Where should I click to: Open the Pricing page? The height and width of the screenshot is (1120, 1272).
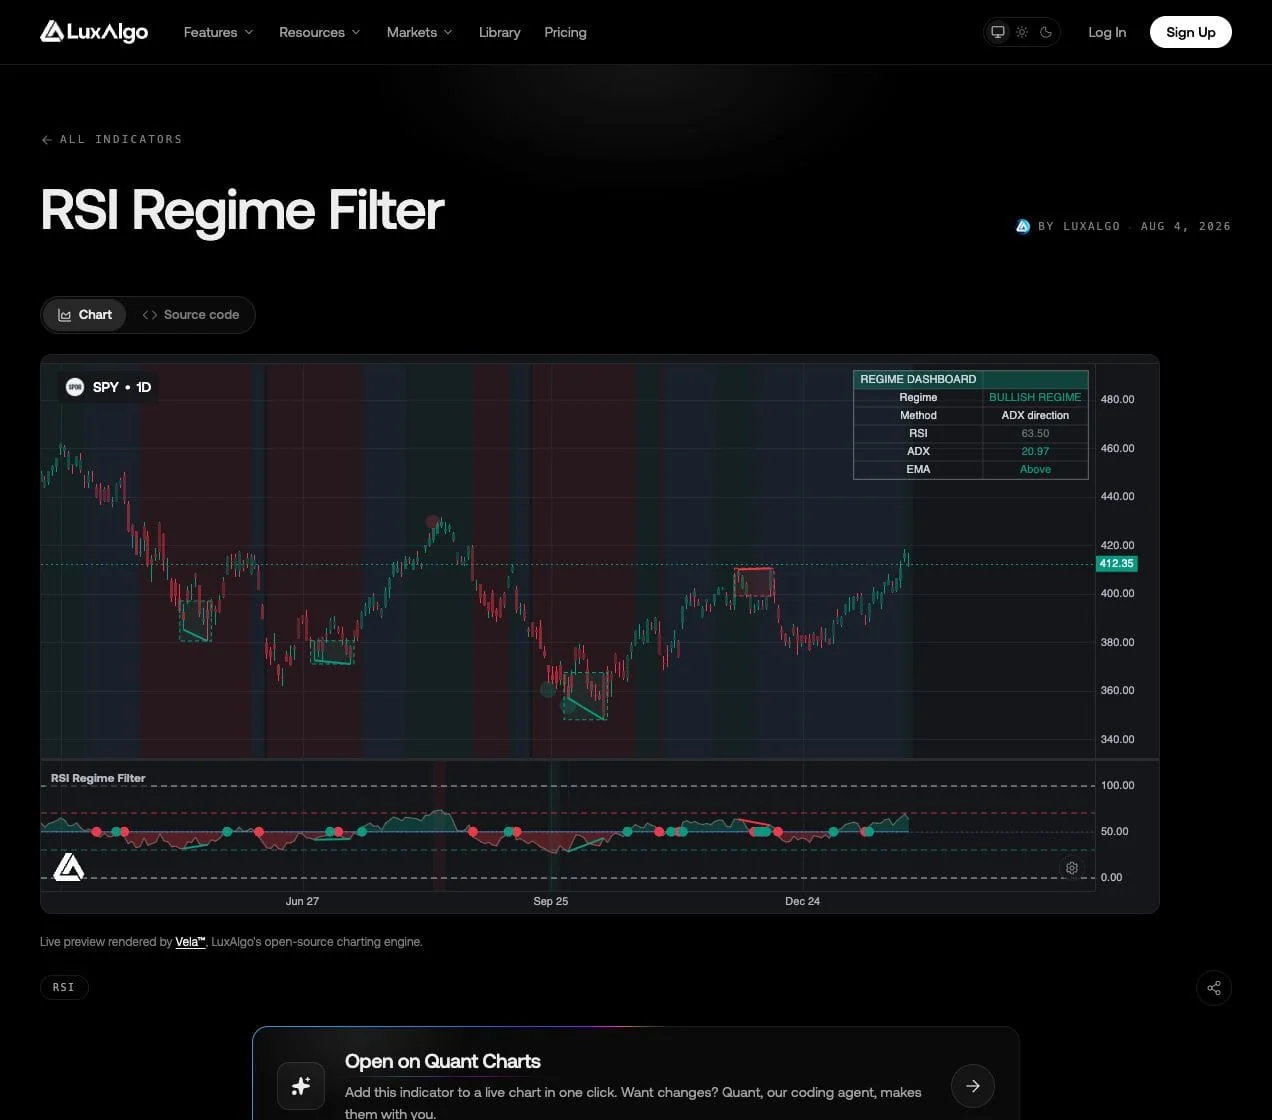565,32
